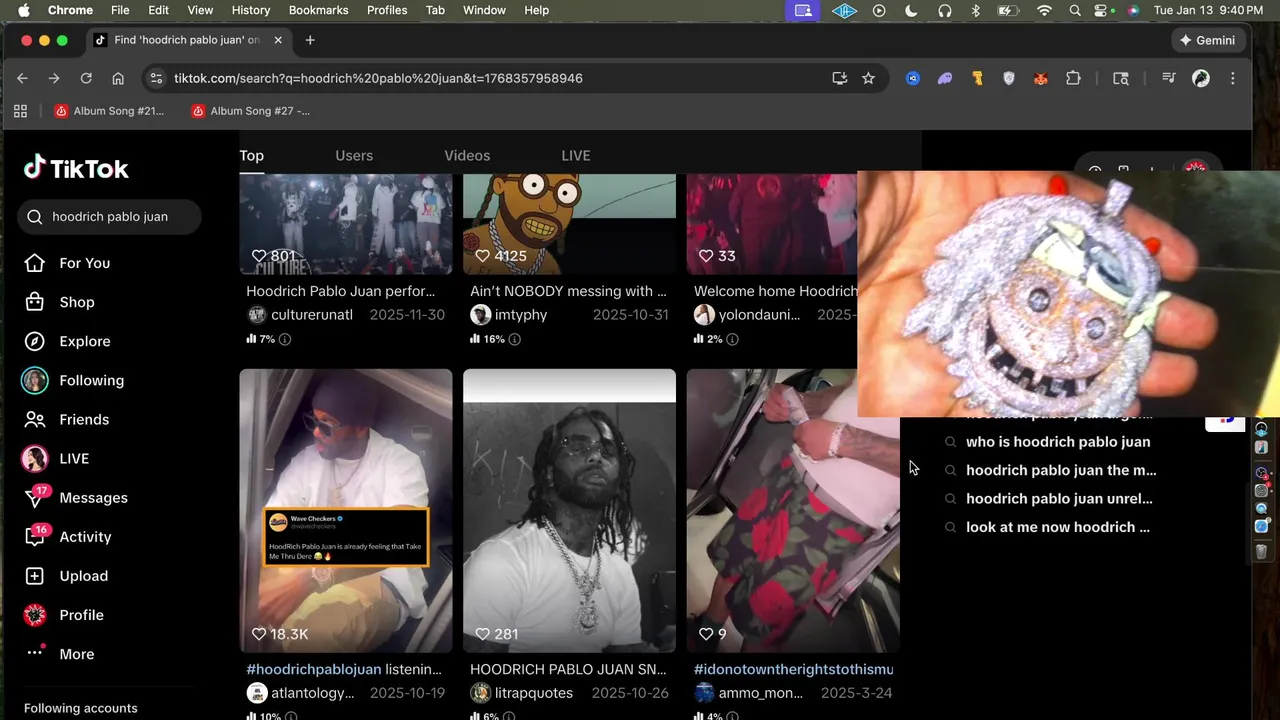The width and height of the screenshot is (1280, 720).
Task: Switch to the Top tab
Action: [251, 155]
